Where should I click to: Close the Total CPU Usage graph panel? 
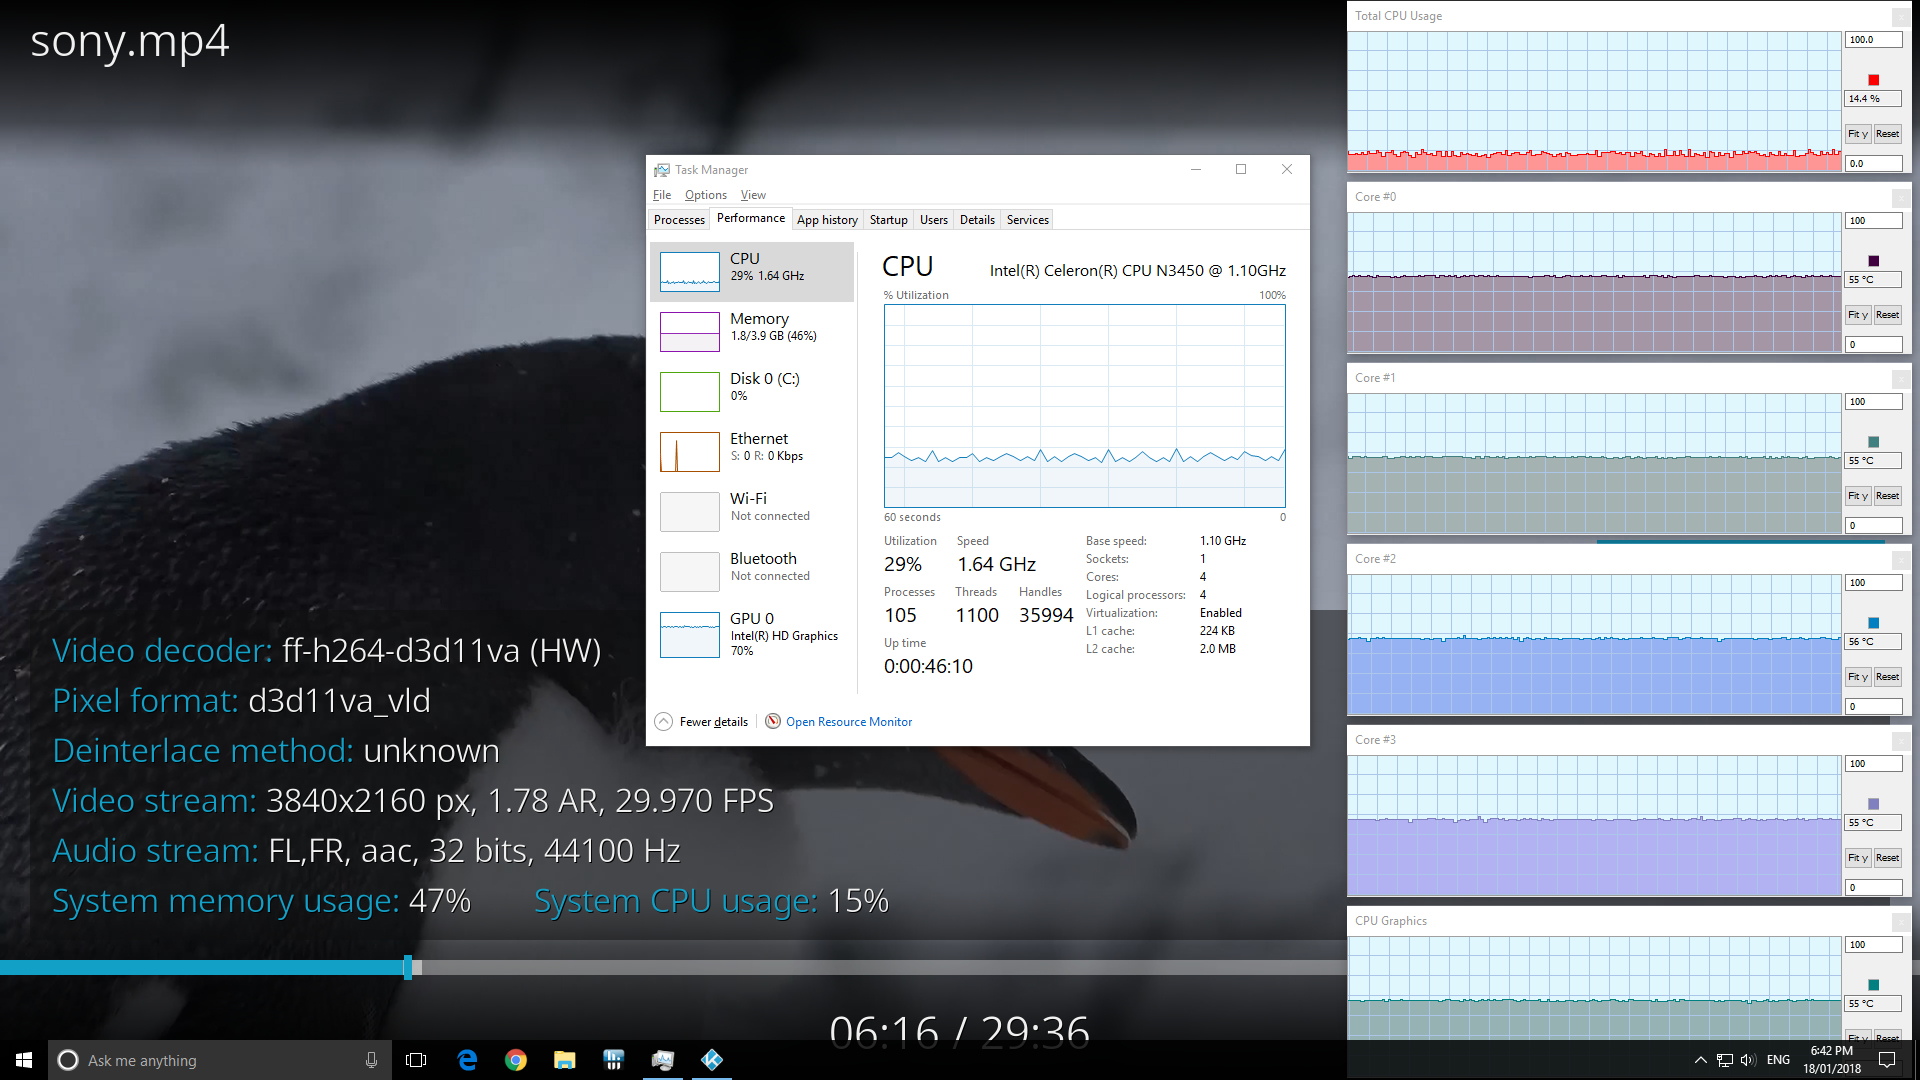pos(1901,17)
